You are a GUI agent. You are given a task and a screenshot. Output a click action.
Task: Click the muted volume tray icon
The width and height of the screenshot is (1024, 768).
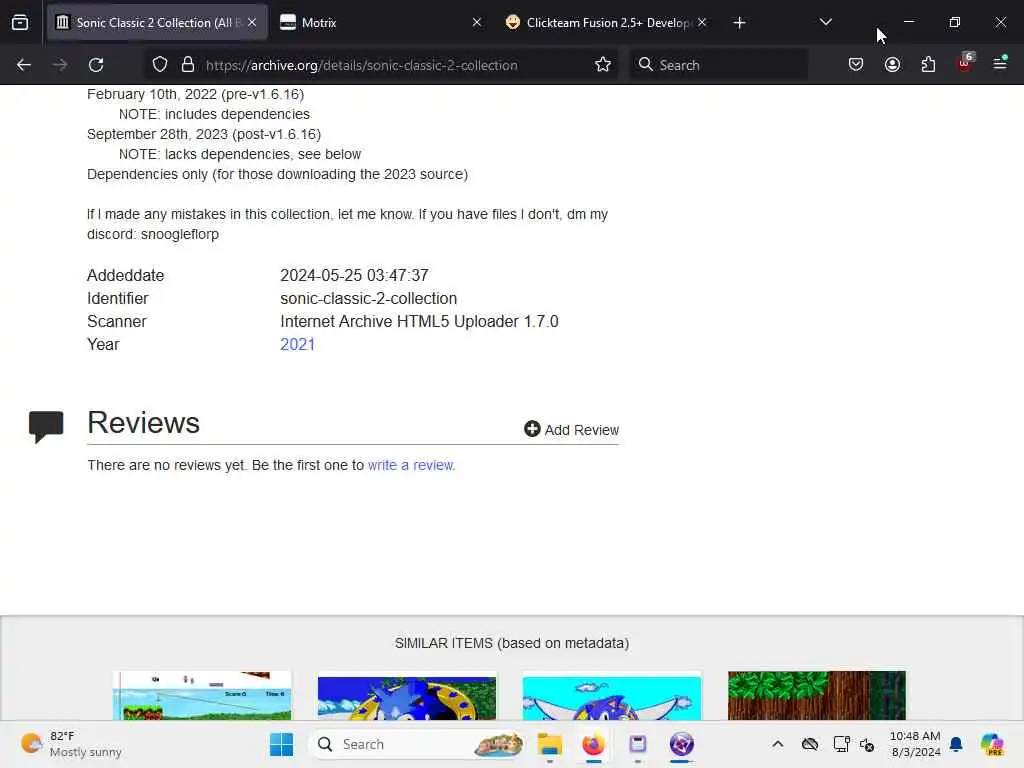click(x=867, y=744)
